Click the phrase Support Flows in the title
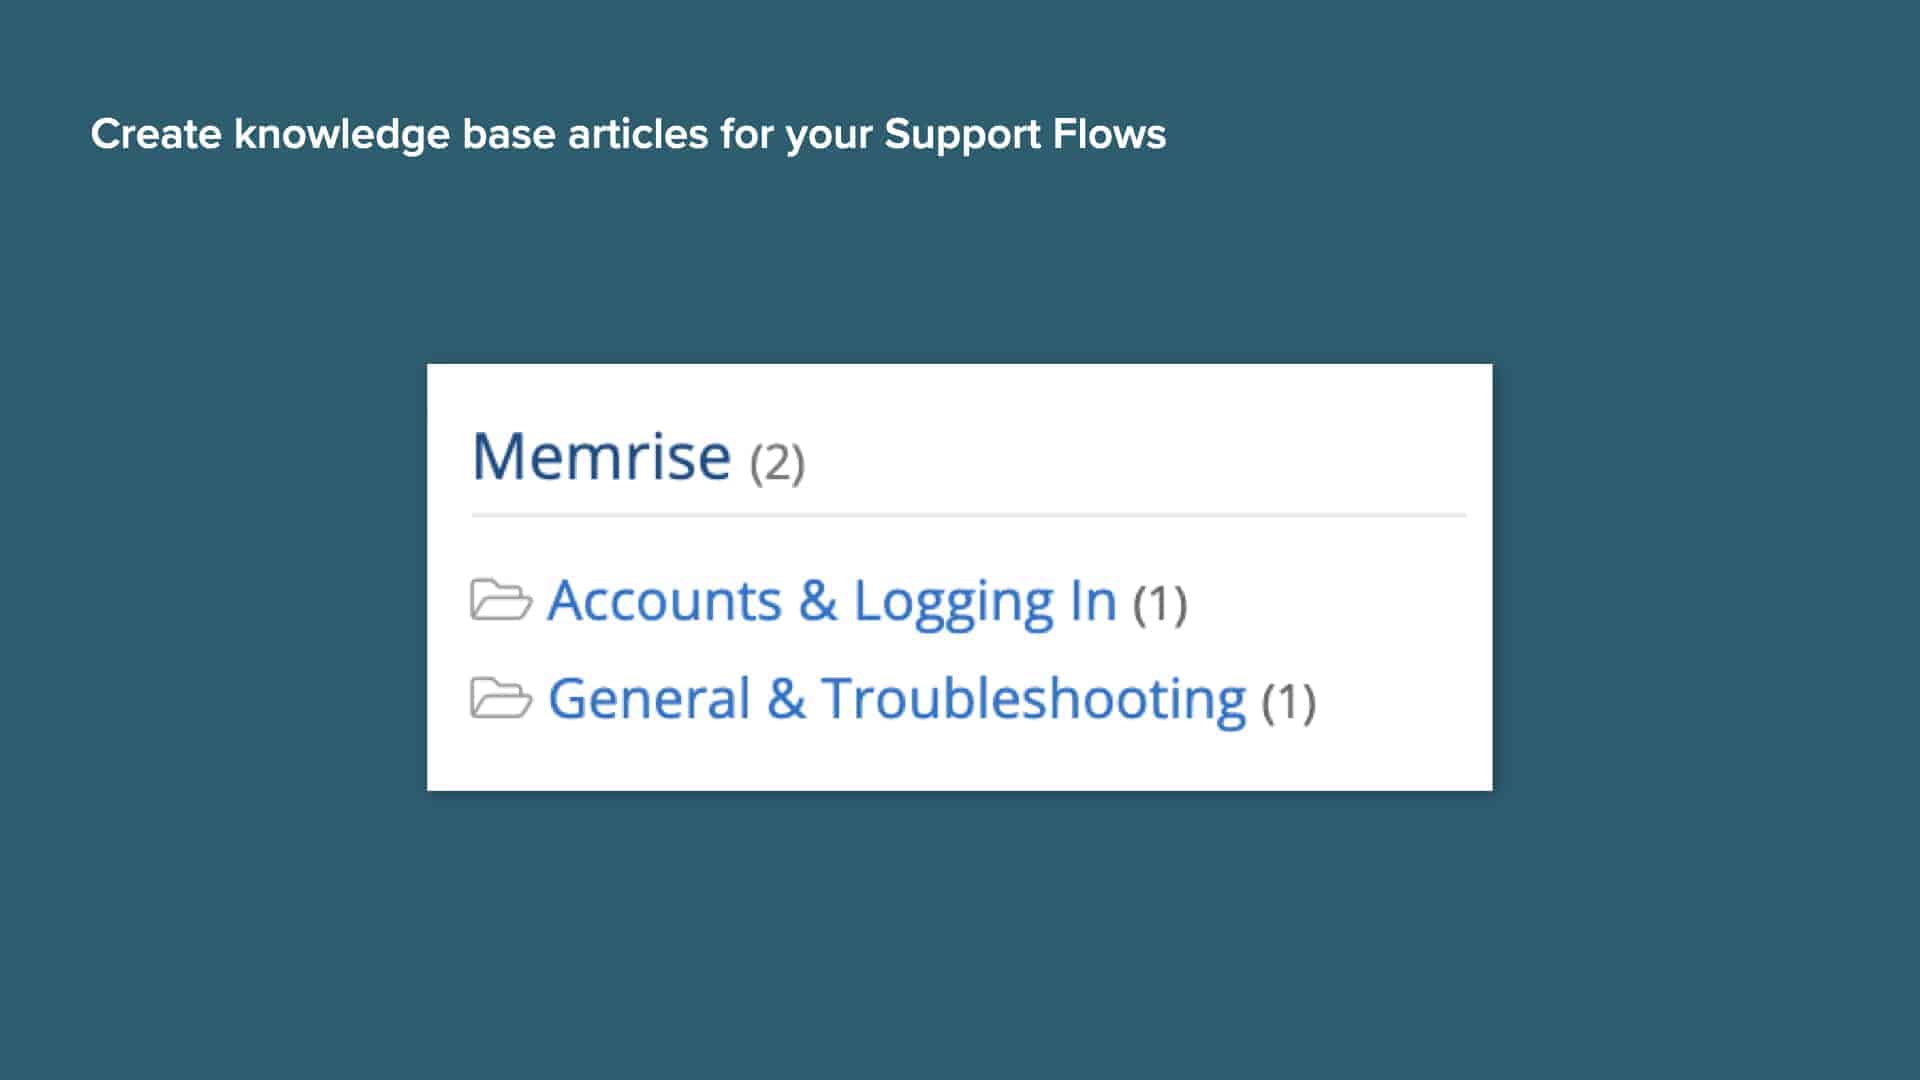 click(1022, 133)
